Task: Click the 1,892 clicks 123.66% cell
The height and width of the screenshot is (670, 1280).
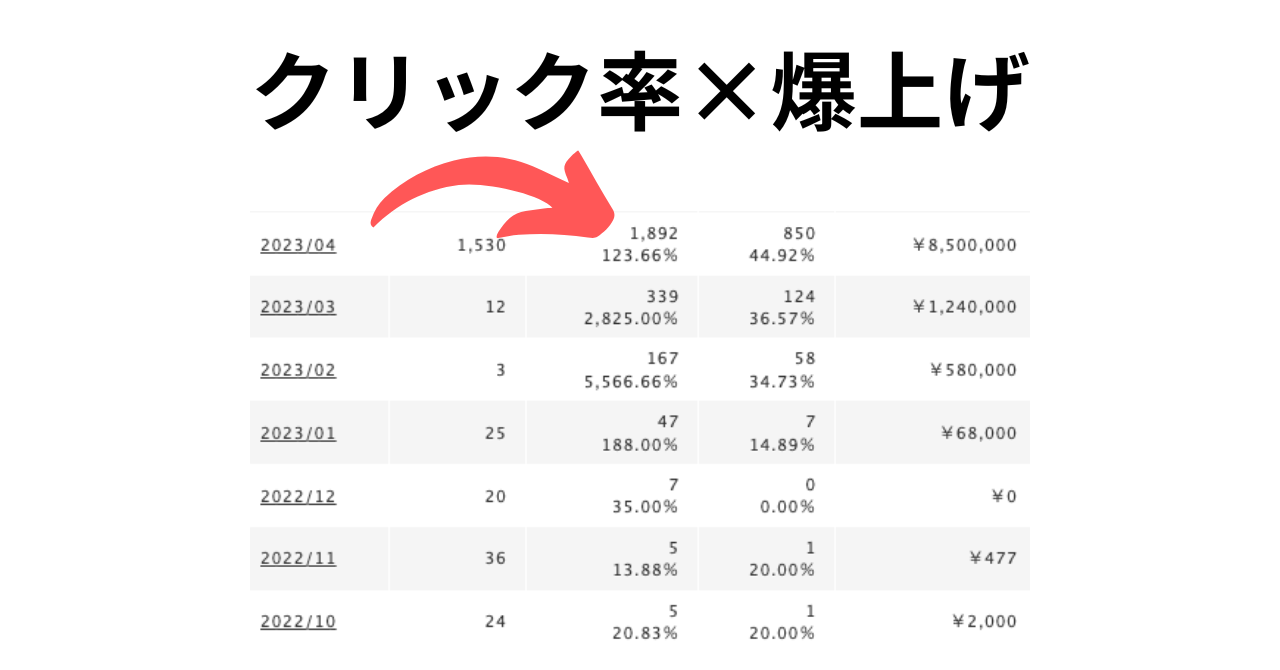Action: coord(612,244)
